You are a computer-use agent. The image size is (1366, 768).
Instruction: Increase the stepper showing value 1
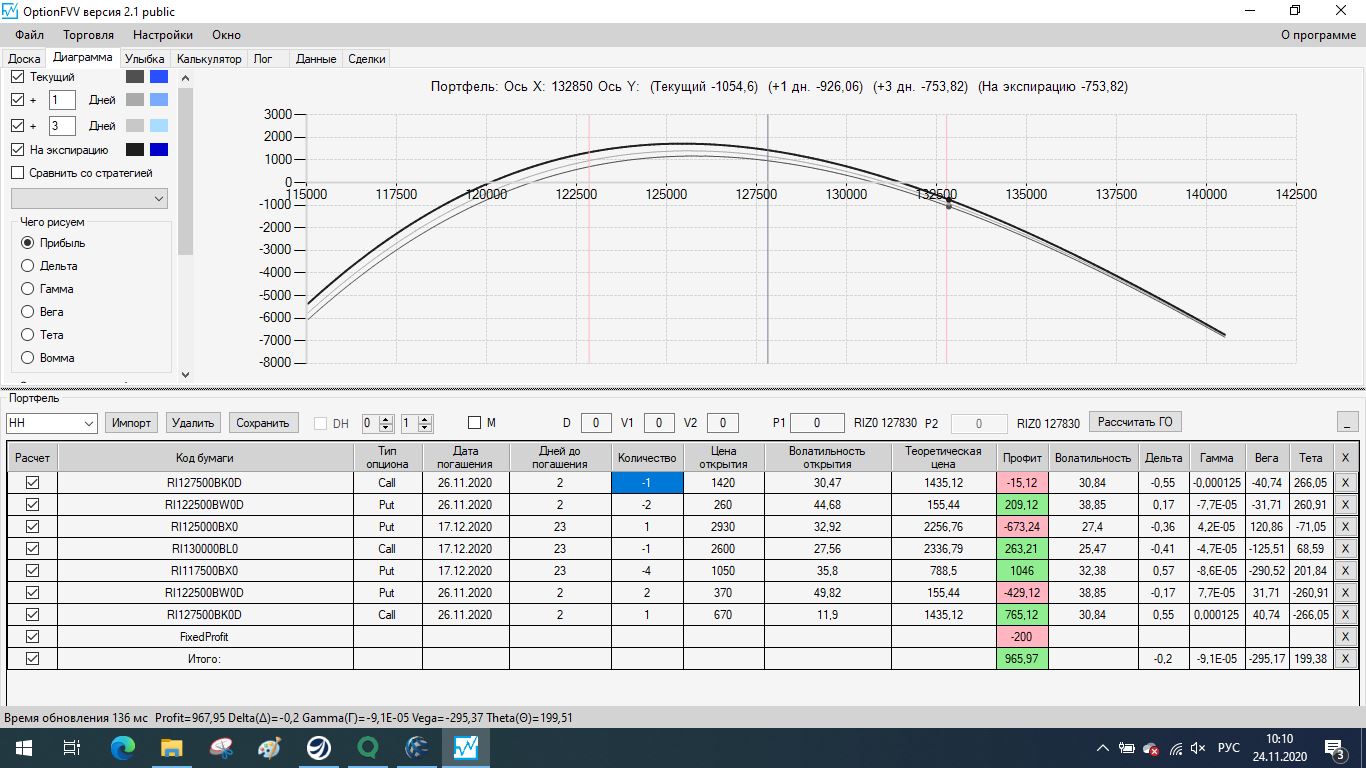(425, 419)
